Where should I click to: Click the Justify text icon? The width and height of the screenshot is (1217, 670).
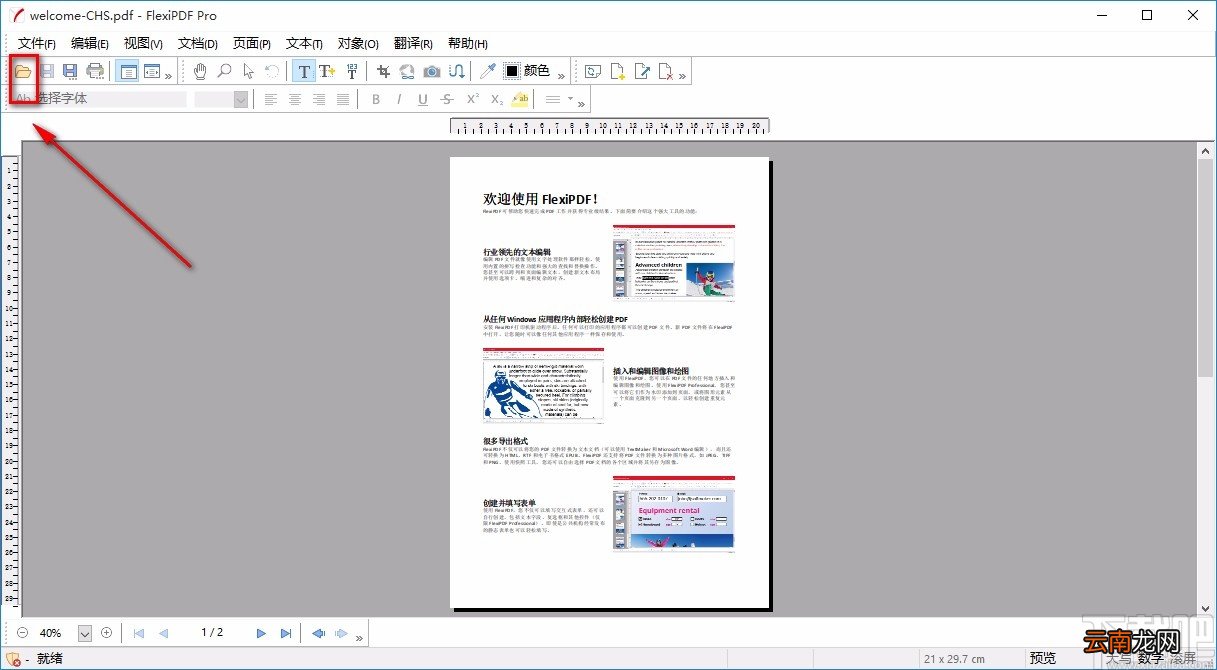point(343,99)
